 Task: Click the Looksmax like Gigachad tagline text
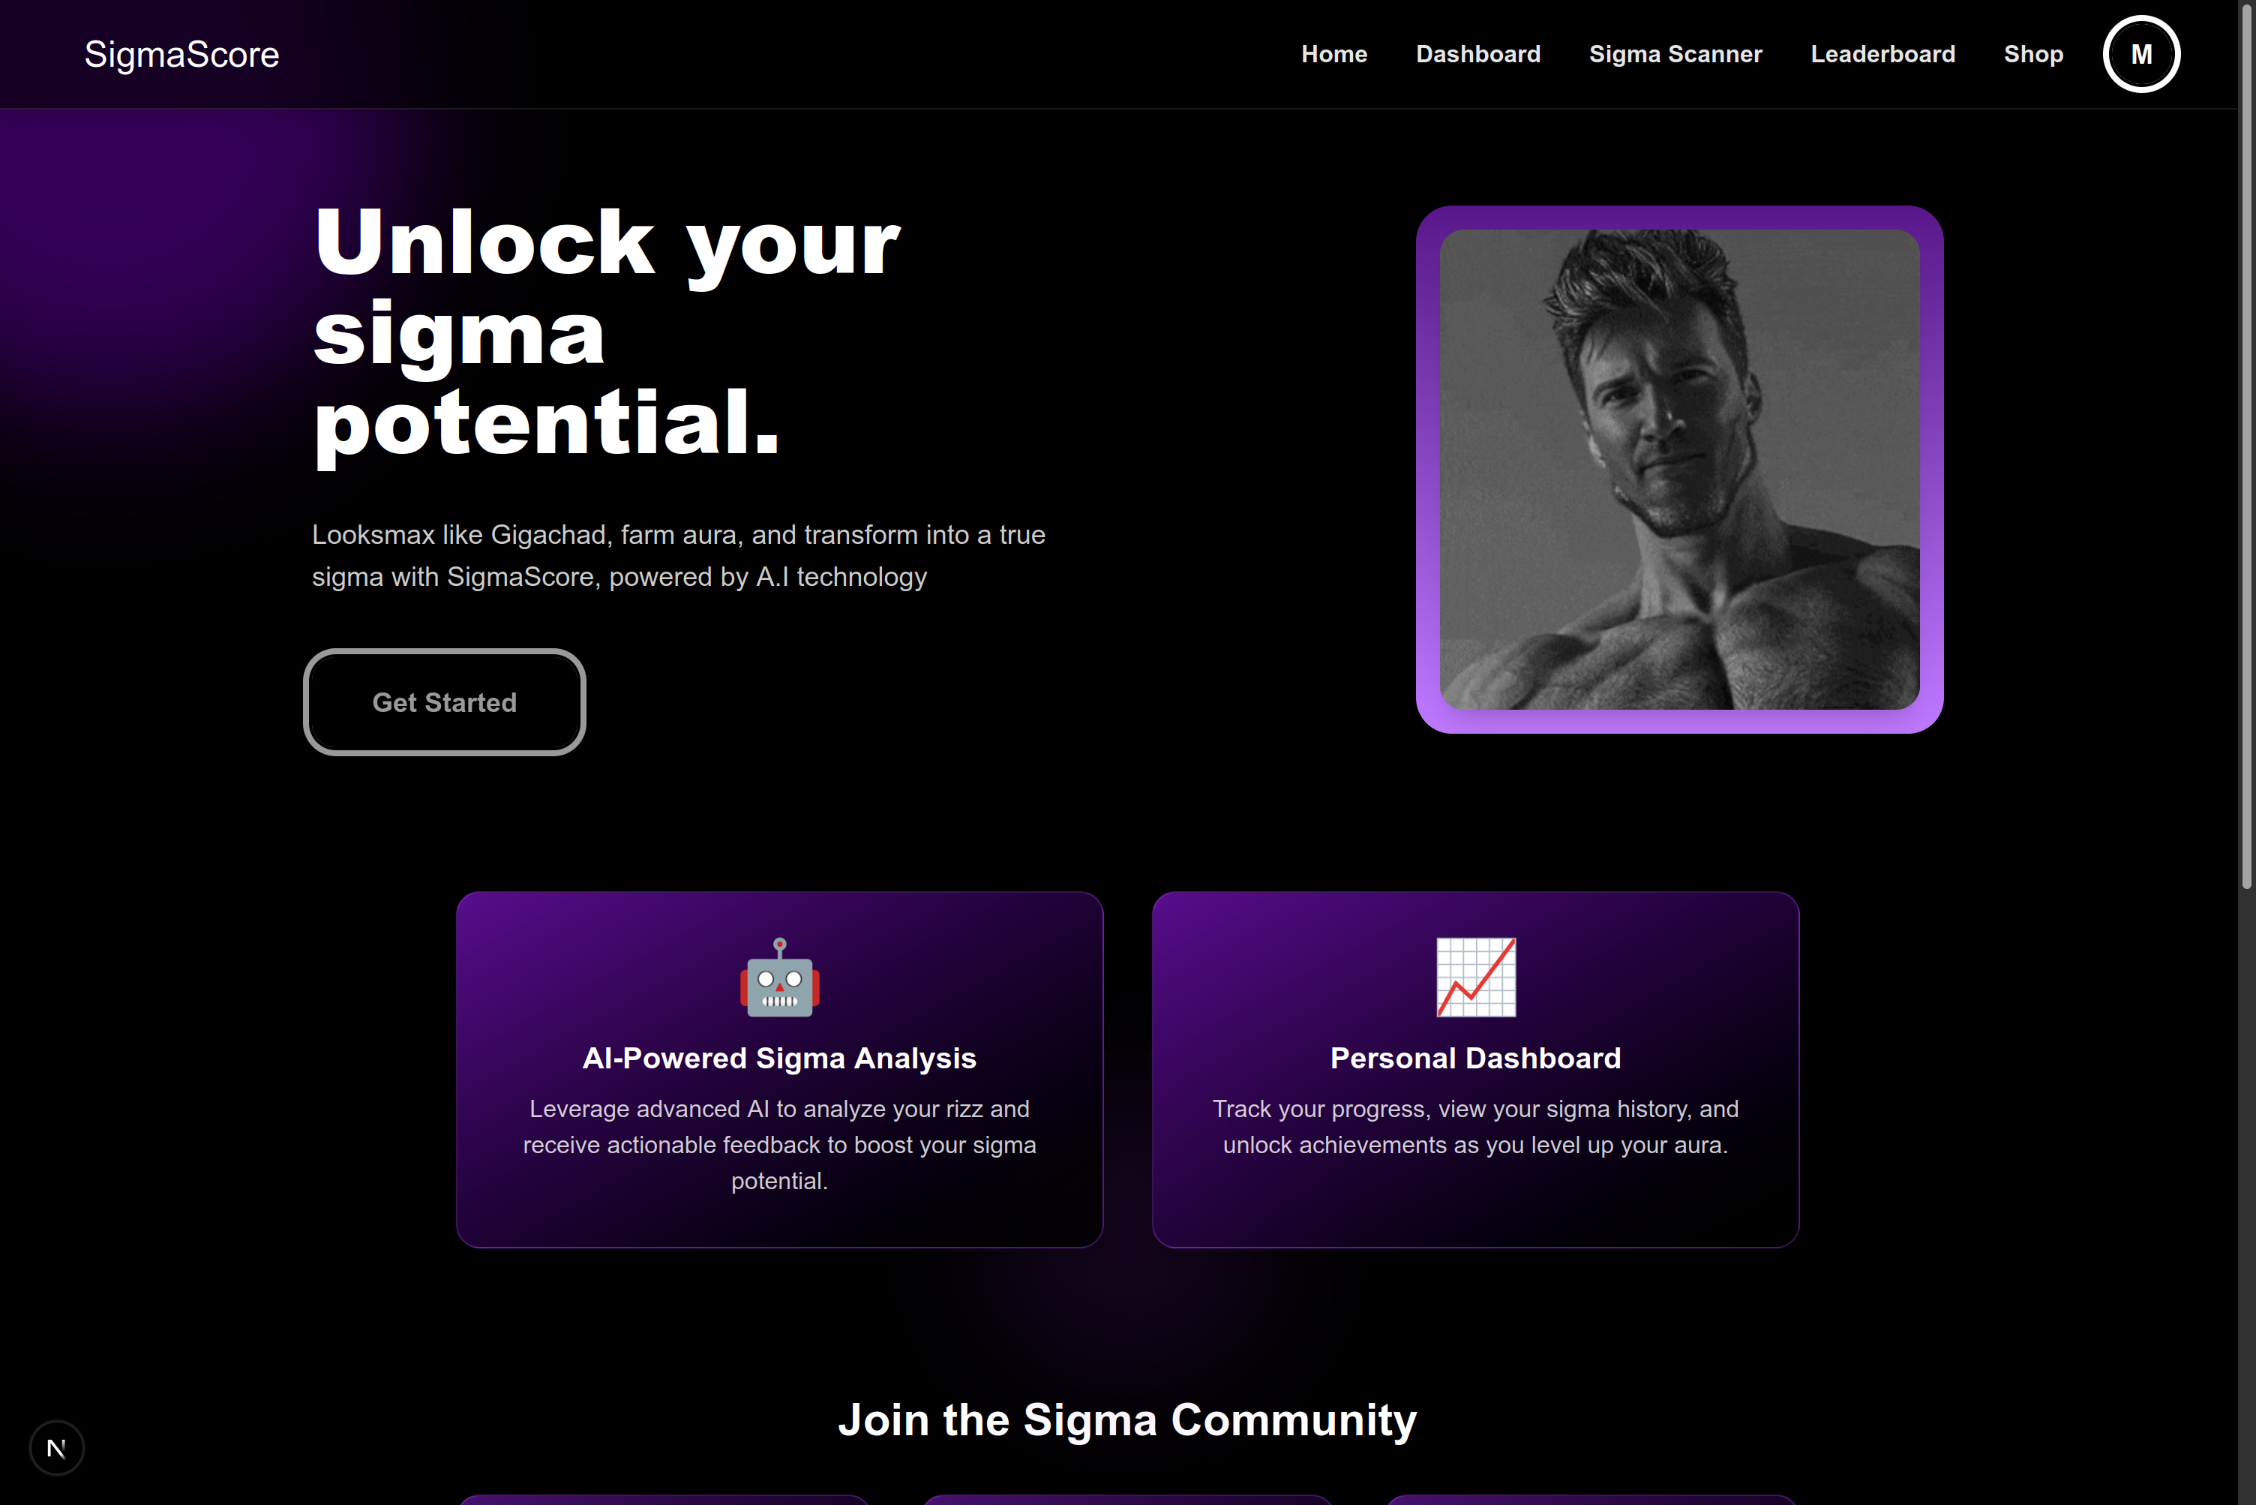pos(678,556)
